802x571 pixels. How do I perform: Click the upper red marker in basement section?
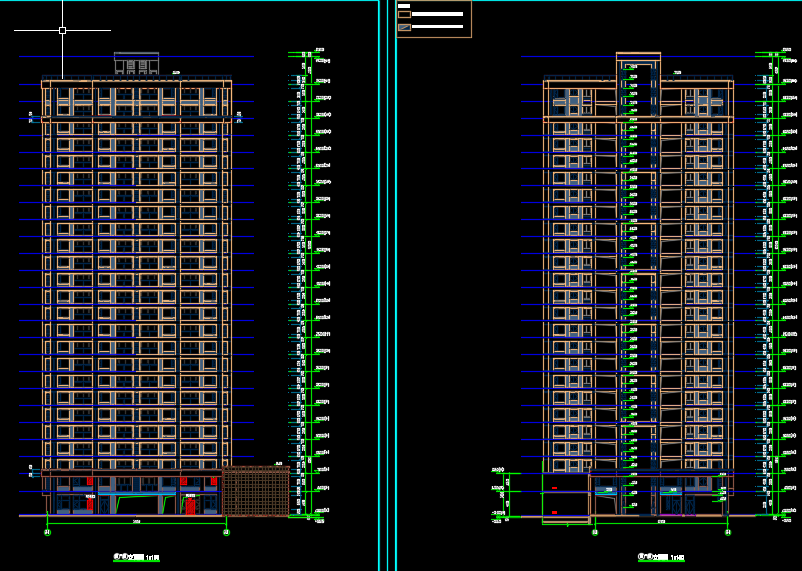pyautogui.click(x=554, y=490)
